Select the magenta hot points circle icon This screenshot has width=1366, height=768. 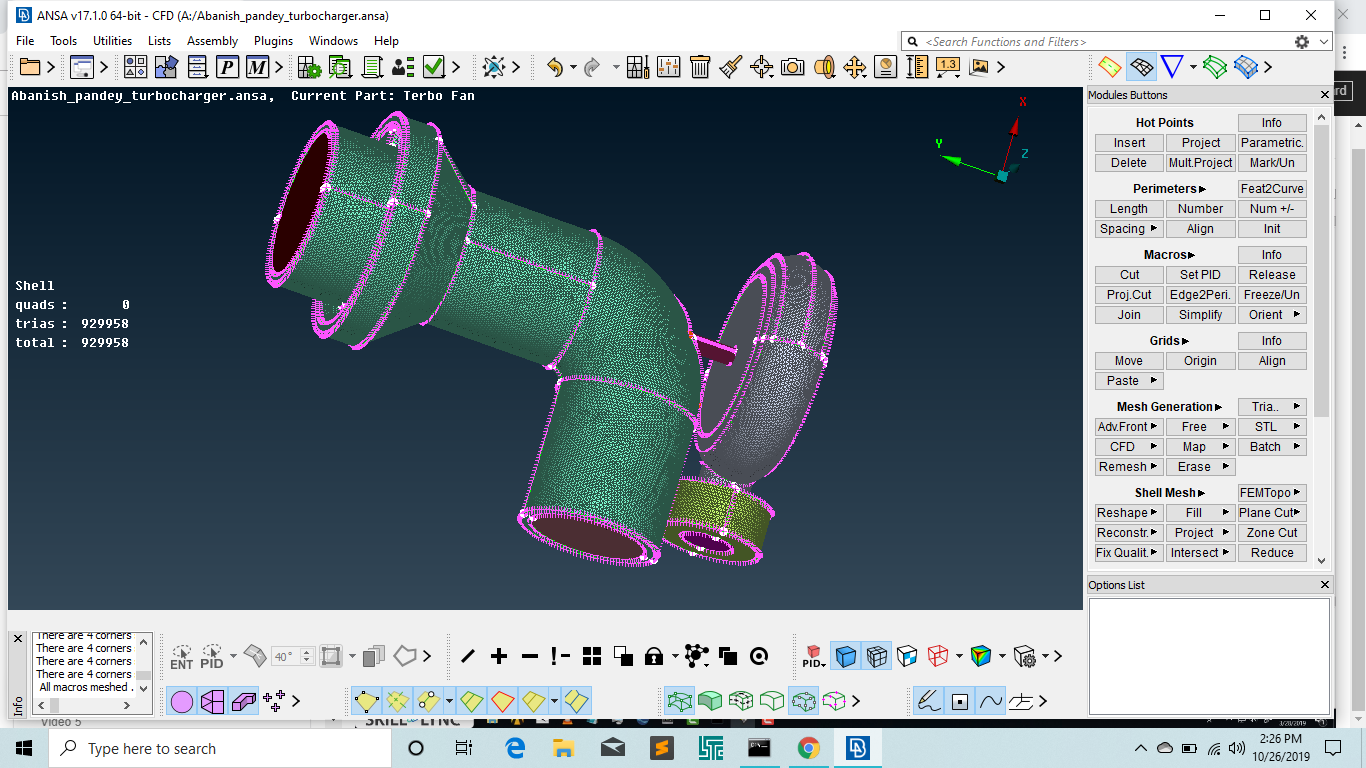coord(180,701)
